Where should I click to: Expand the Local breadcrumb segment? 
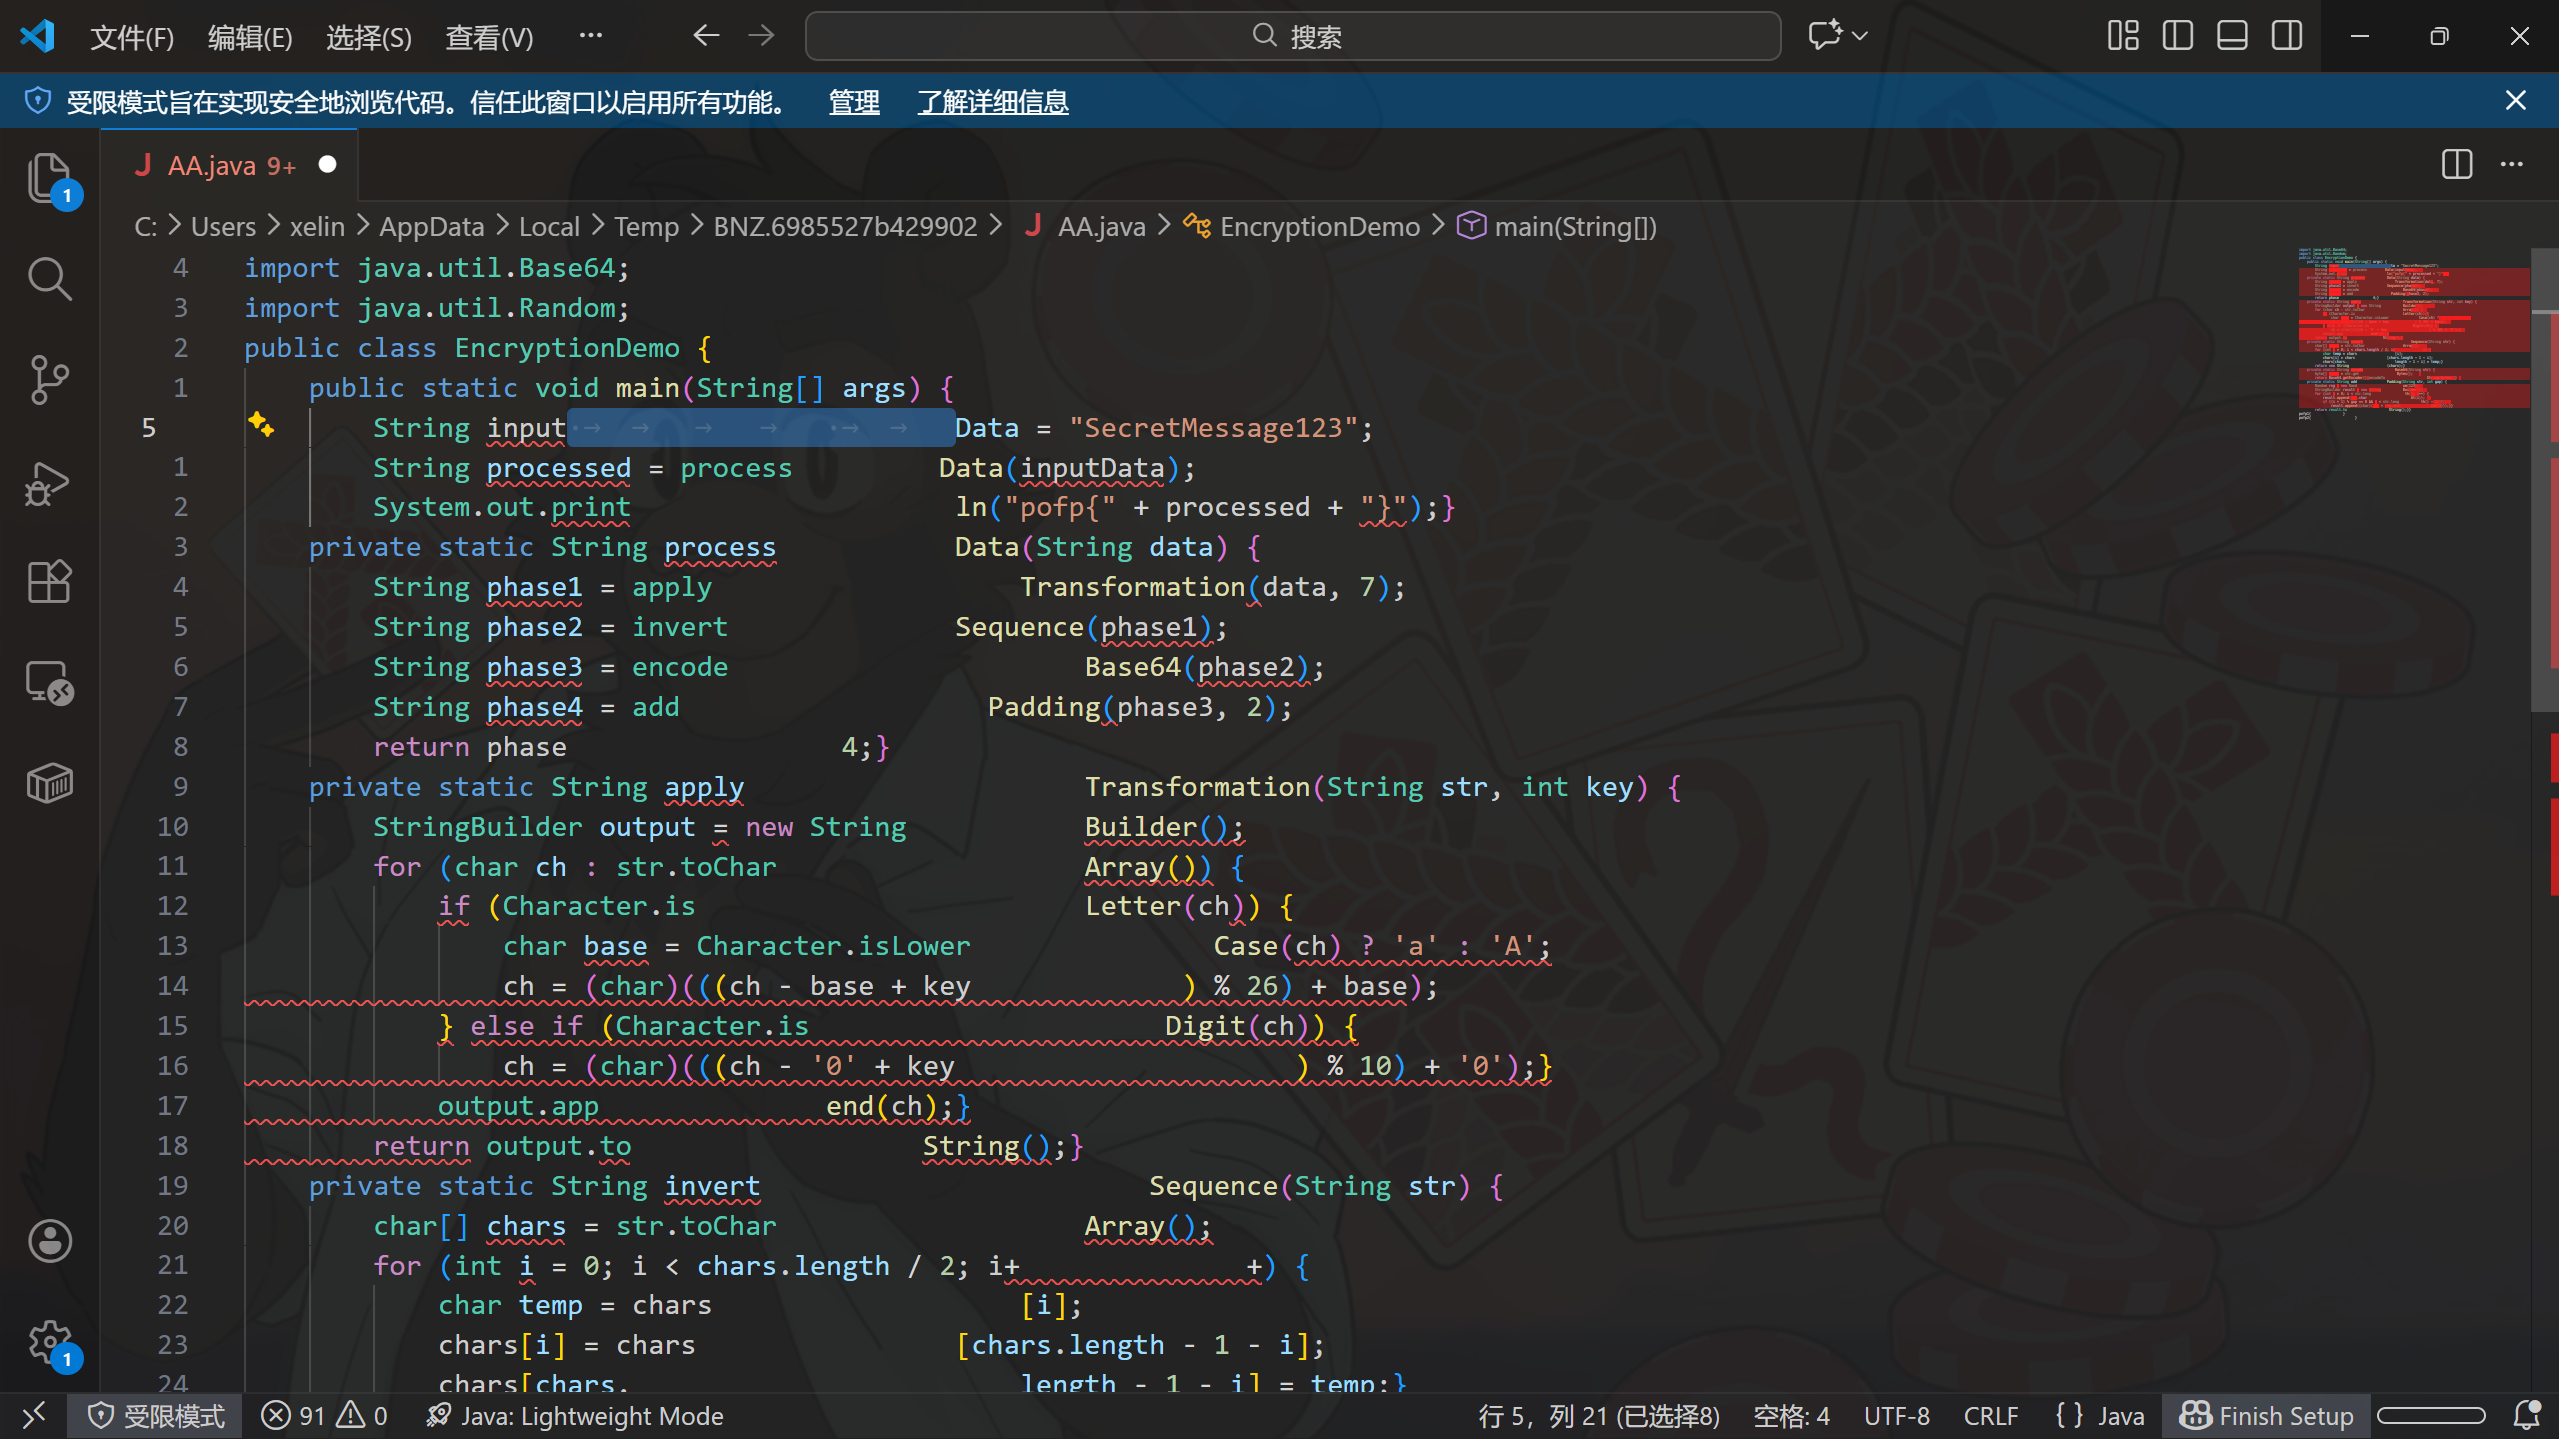pyautogui.click(x=549, y=226)
